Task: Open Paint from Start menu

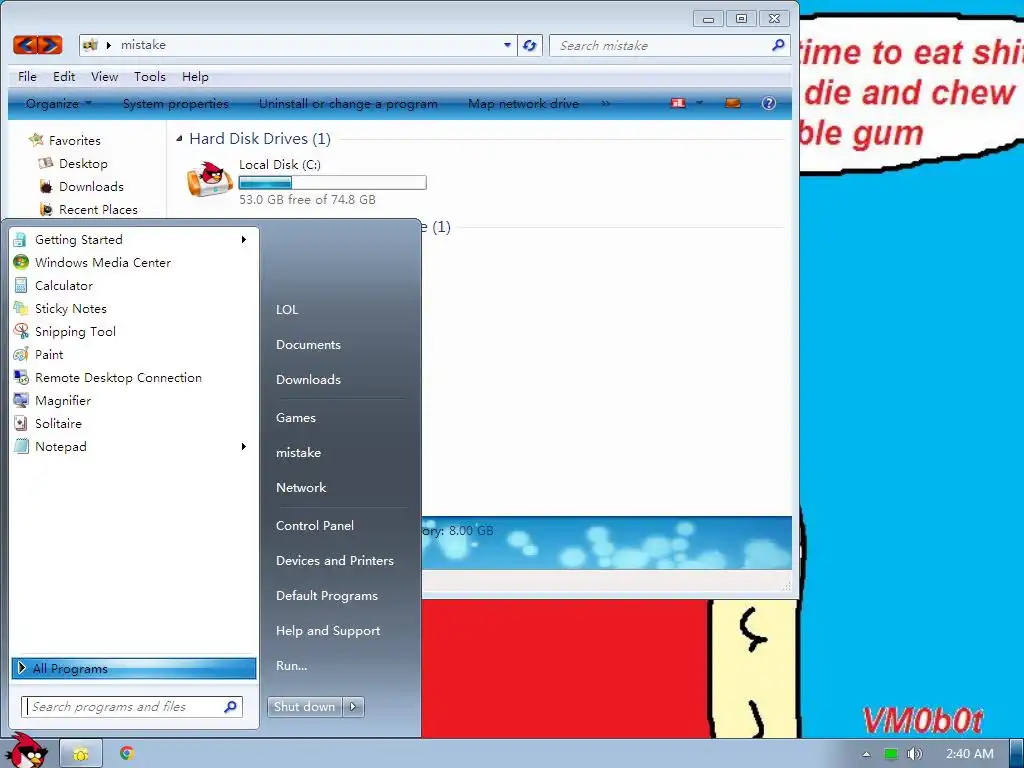Action: point(133,355)
